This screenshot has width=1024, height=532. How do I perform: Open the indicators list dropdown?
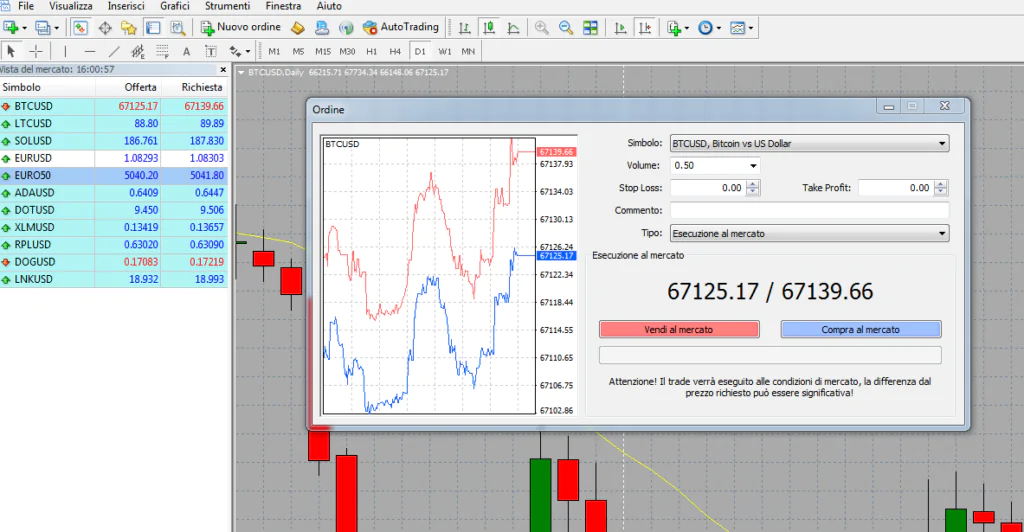678,27
